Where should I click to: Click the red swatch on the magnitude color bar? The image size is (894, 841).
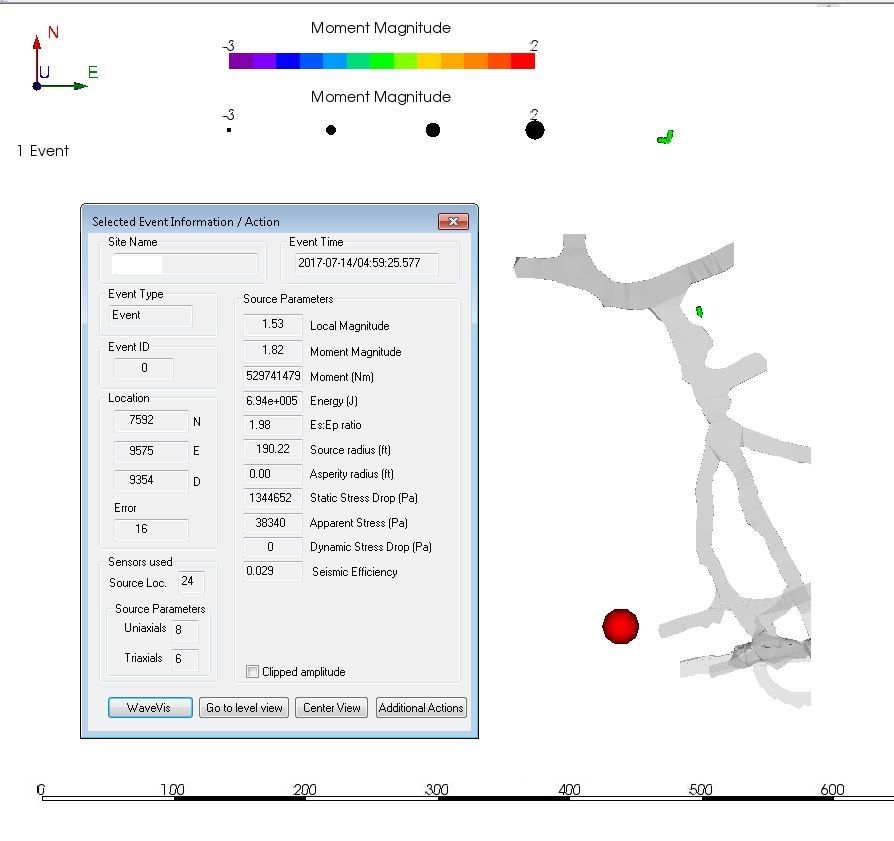pyautogui.click(x=523, y=61)
